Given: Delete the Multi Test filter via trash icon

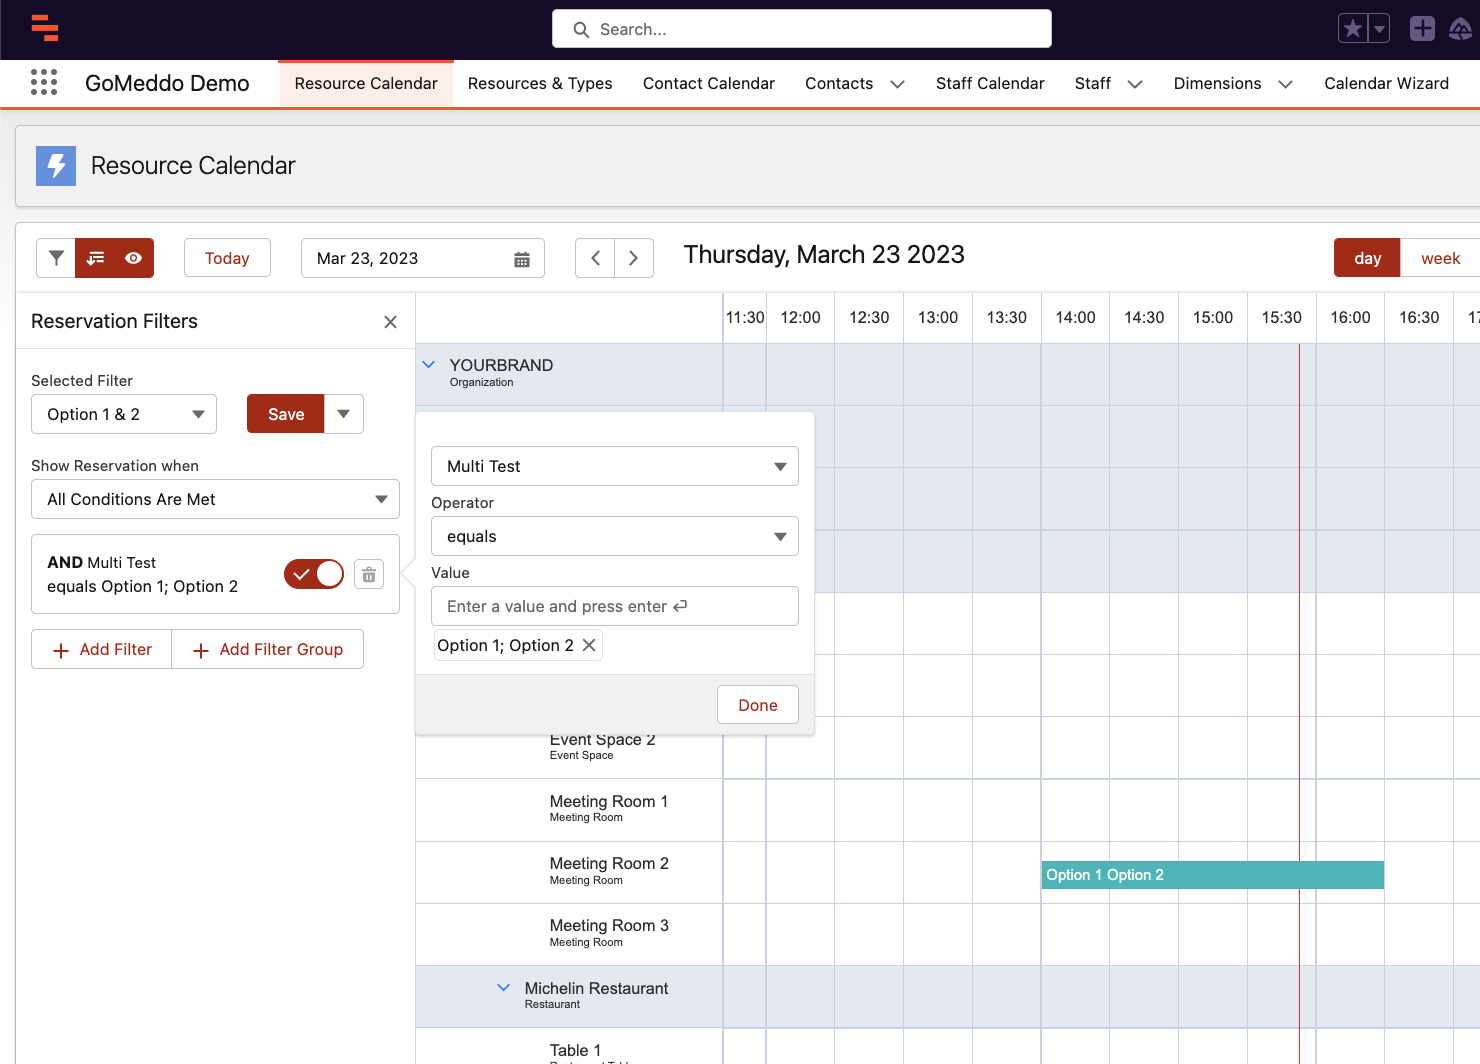Looking at the screenshot, I should click(x=368, y=574).
